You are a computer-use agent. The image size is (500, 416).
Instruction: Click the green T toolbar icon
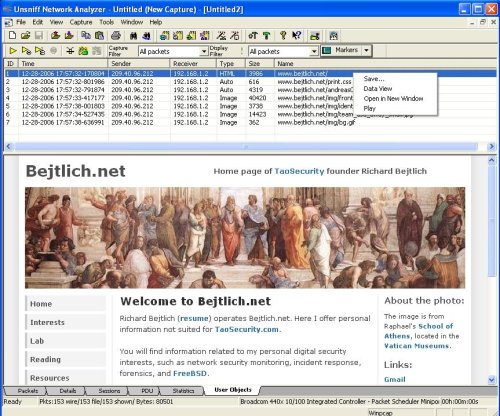(x=266, y=35)
